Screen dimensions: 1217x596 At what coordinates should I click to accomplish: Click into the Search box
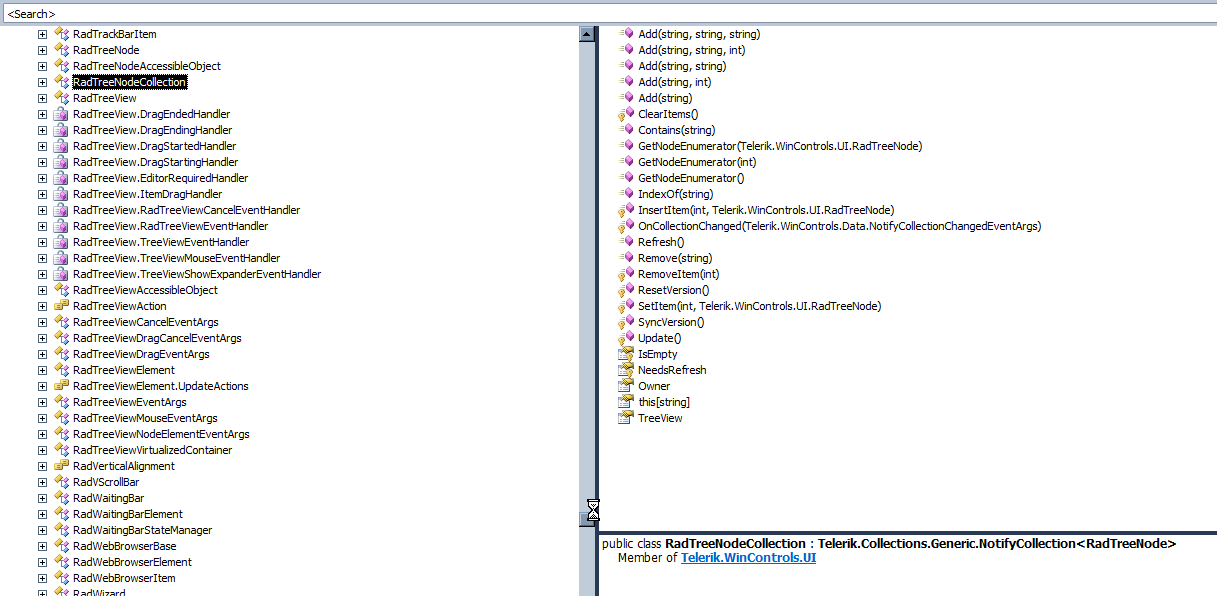coord(608,13)
